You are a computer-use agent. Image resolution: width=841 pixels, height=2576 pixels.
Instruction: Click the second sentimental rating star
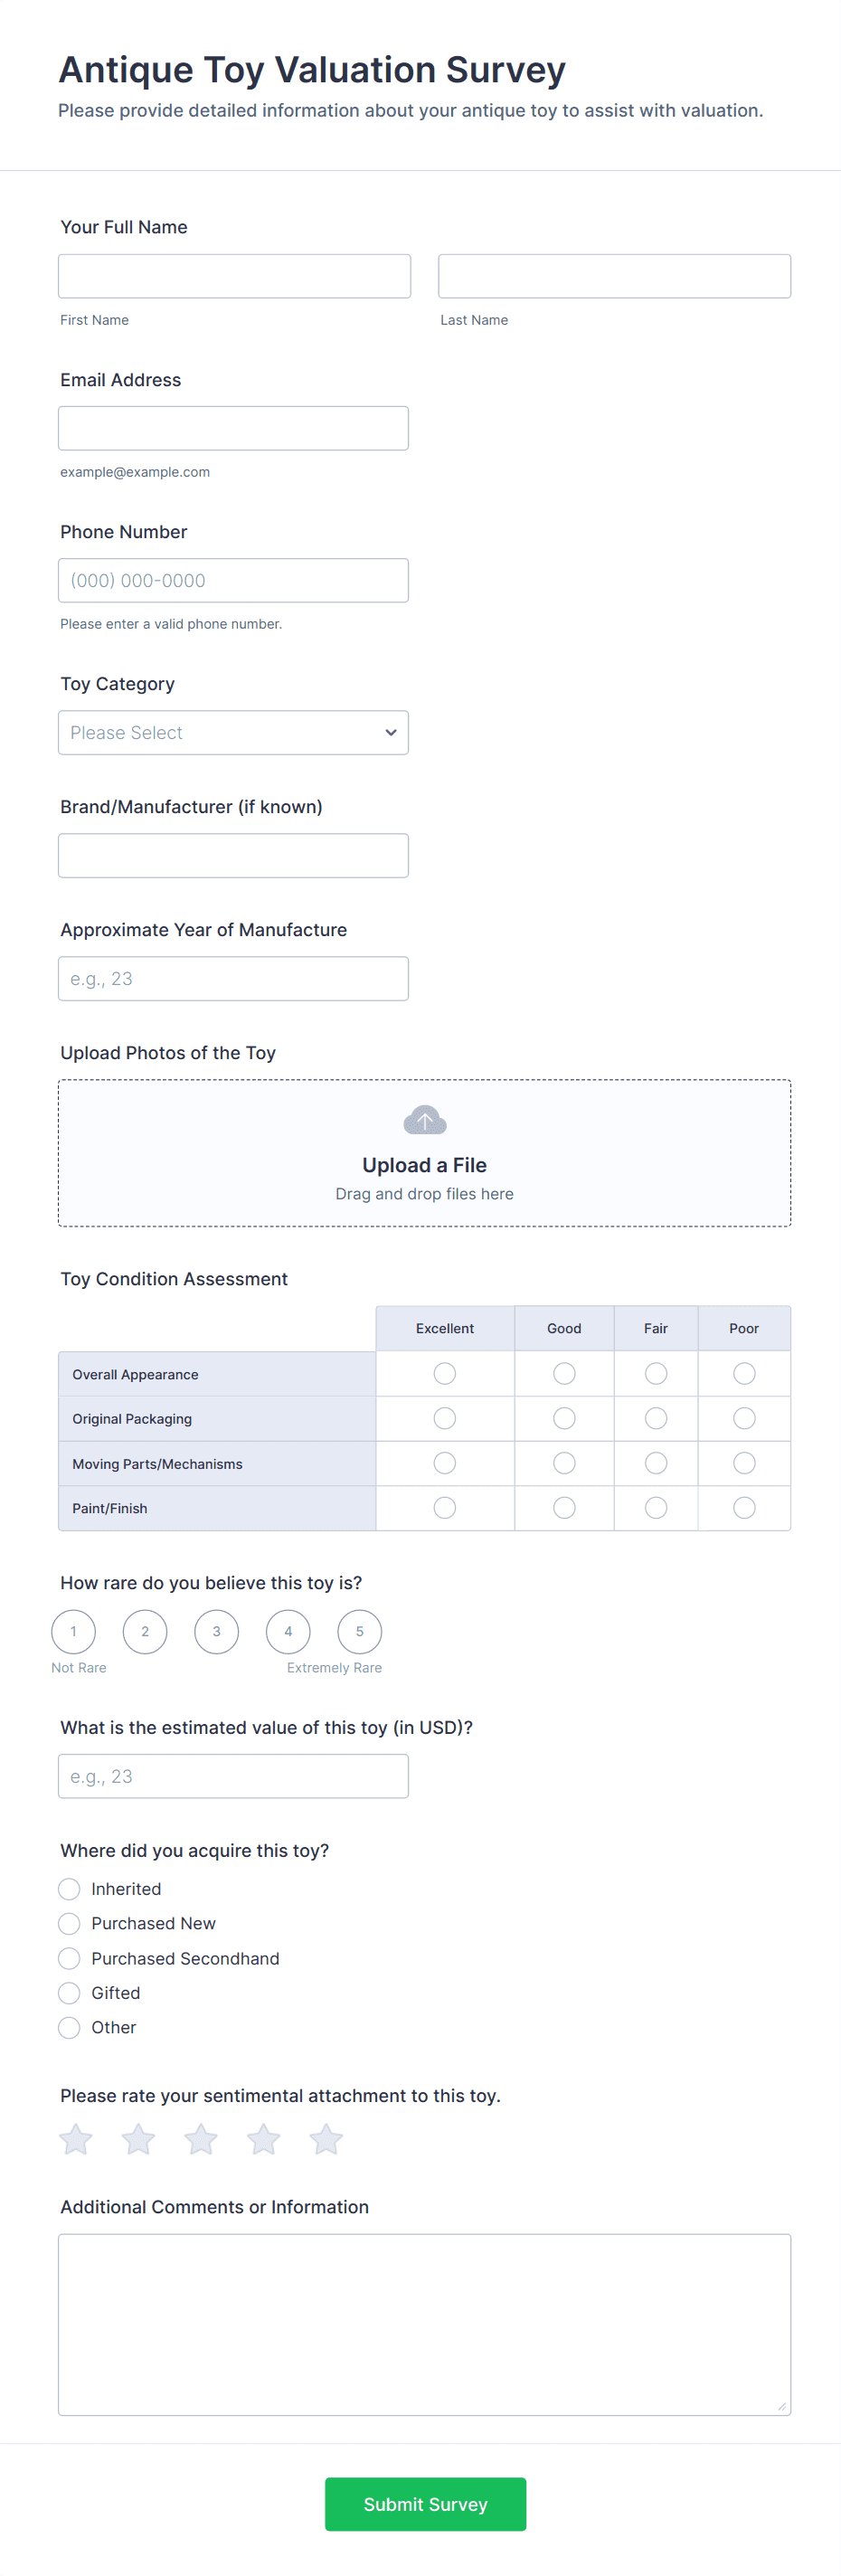tap(138, 2139)
